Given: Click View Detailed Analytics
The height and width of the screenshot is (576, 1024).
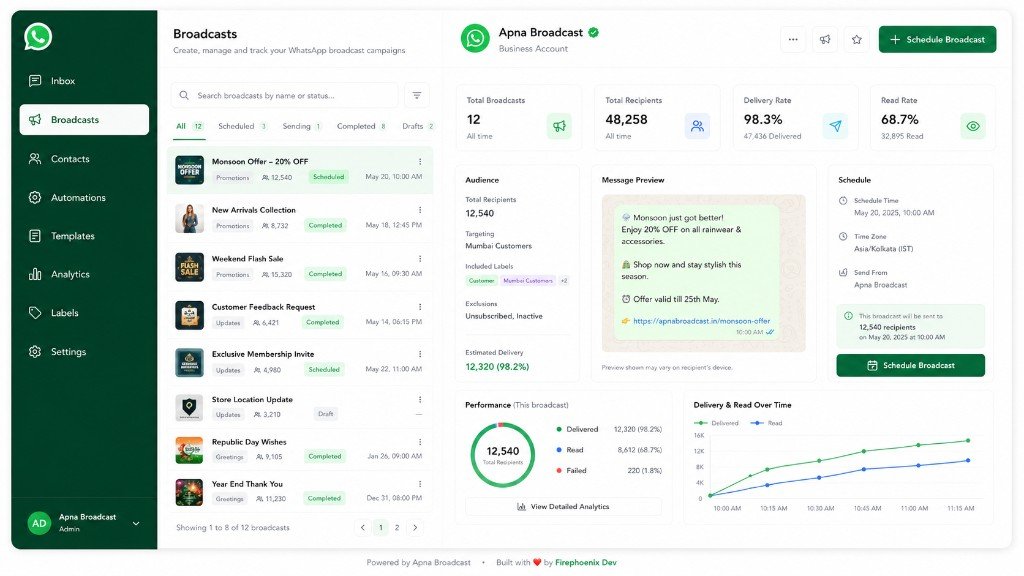Looking at the screenshot, I should 563,507.
